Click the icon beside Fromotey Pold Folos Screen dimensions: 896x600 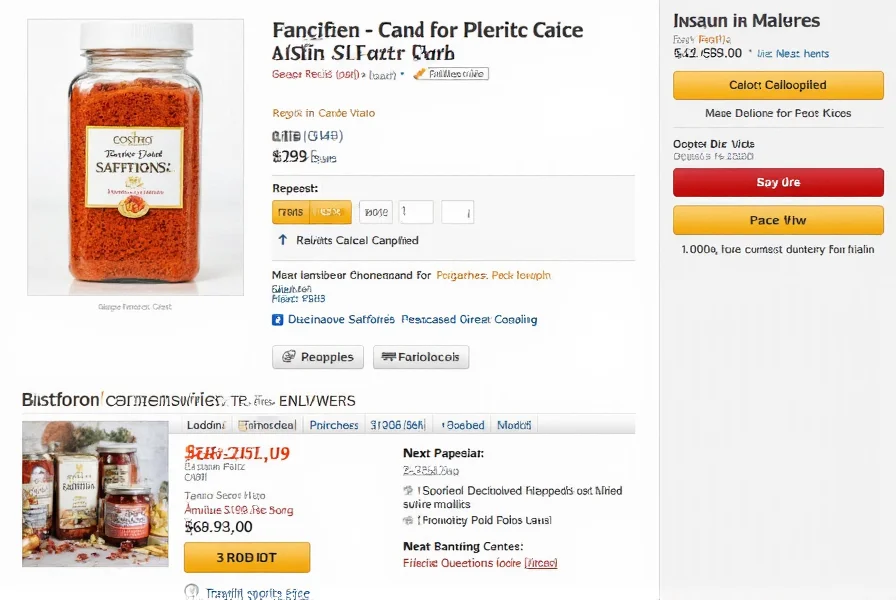coord(408,520)
